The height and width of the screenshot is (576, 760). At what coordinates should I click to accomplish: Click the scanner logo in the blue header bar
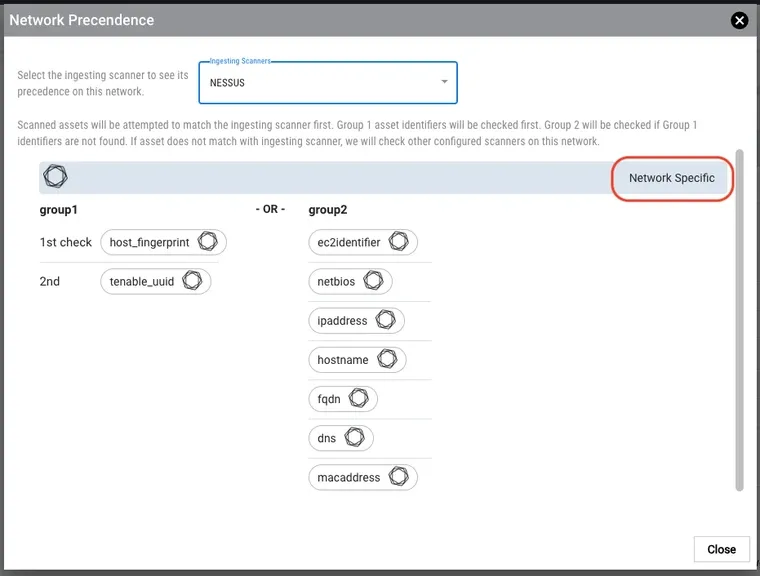click(x=55, y=176)
